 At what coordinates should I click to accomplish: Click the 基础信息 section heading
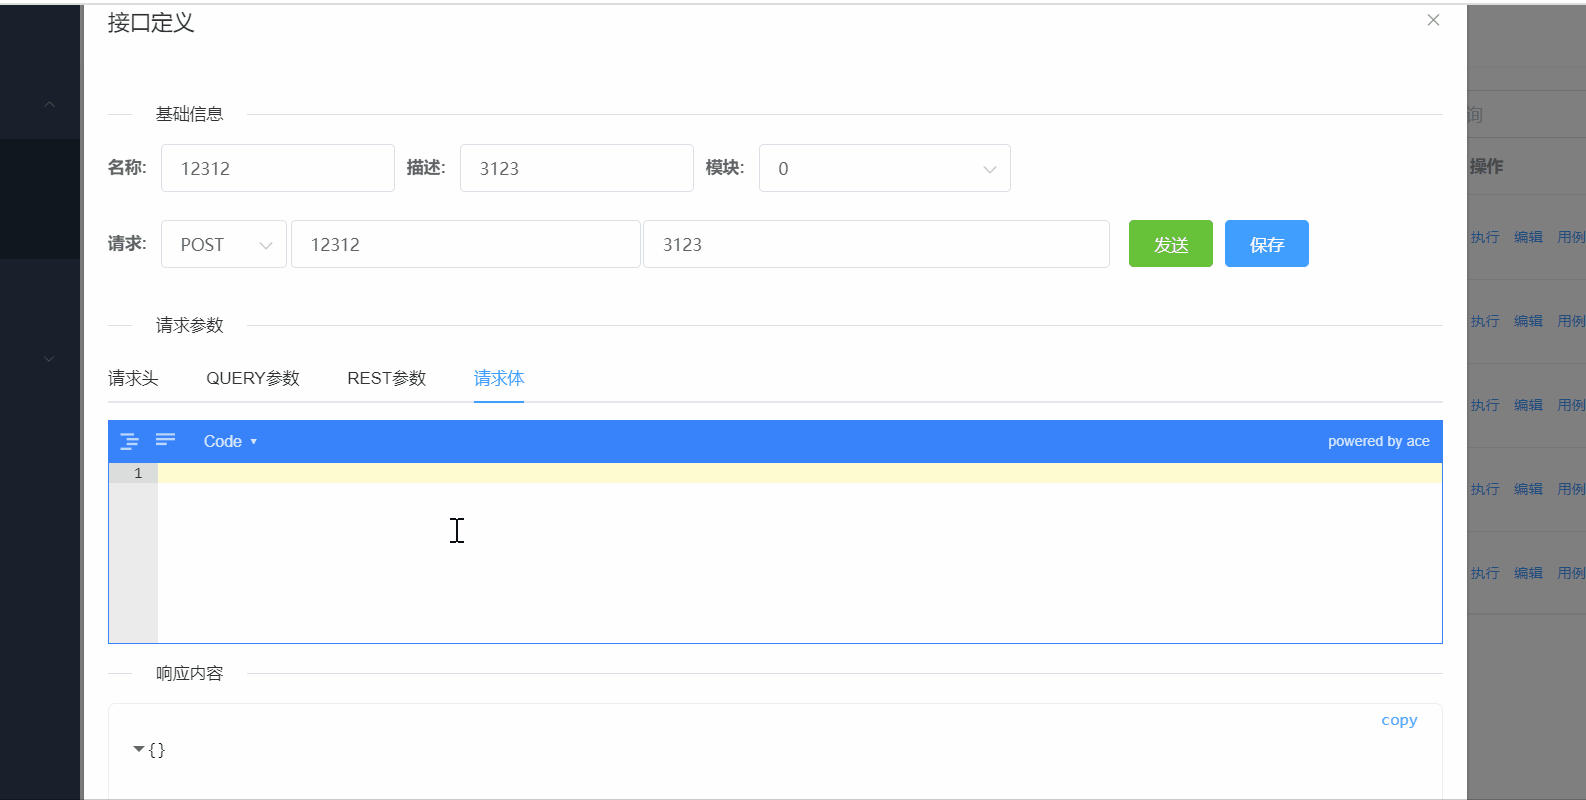click(x=189, y=114)
